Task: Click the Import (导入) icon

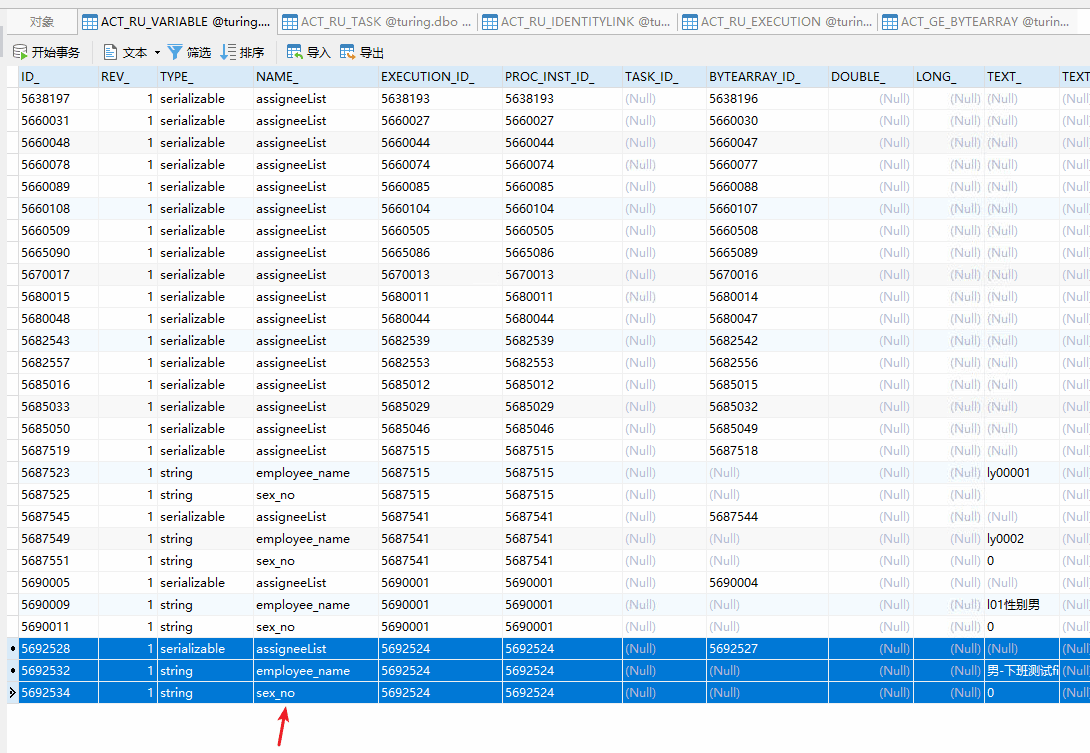Action: pos(295,52)
